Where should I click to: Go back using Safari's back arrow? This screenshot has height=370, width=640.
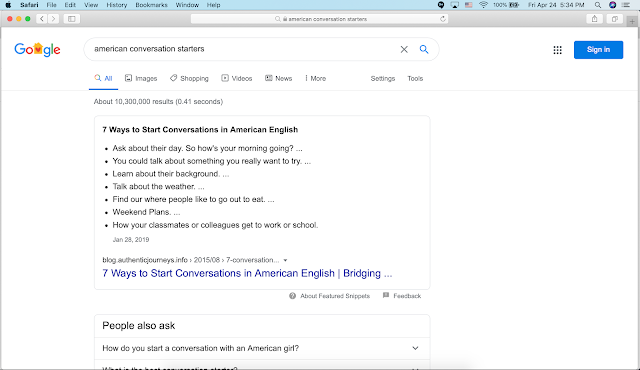(42, 19)
